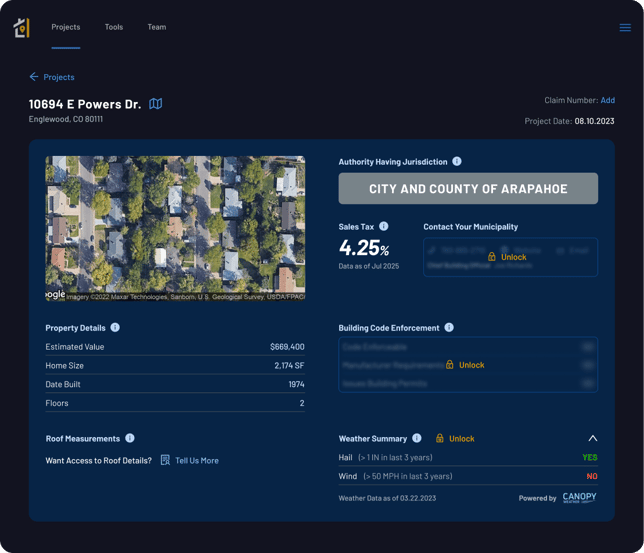Open the Team tab
This screenshot has width=644, height=553.
pyautogui.click(x=157, y=27)
